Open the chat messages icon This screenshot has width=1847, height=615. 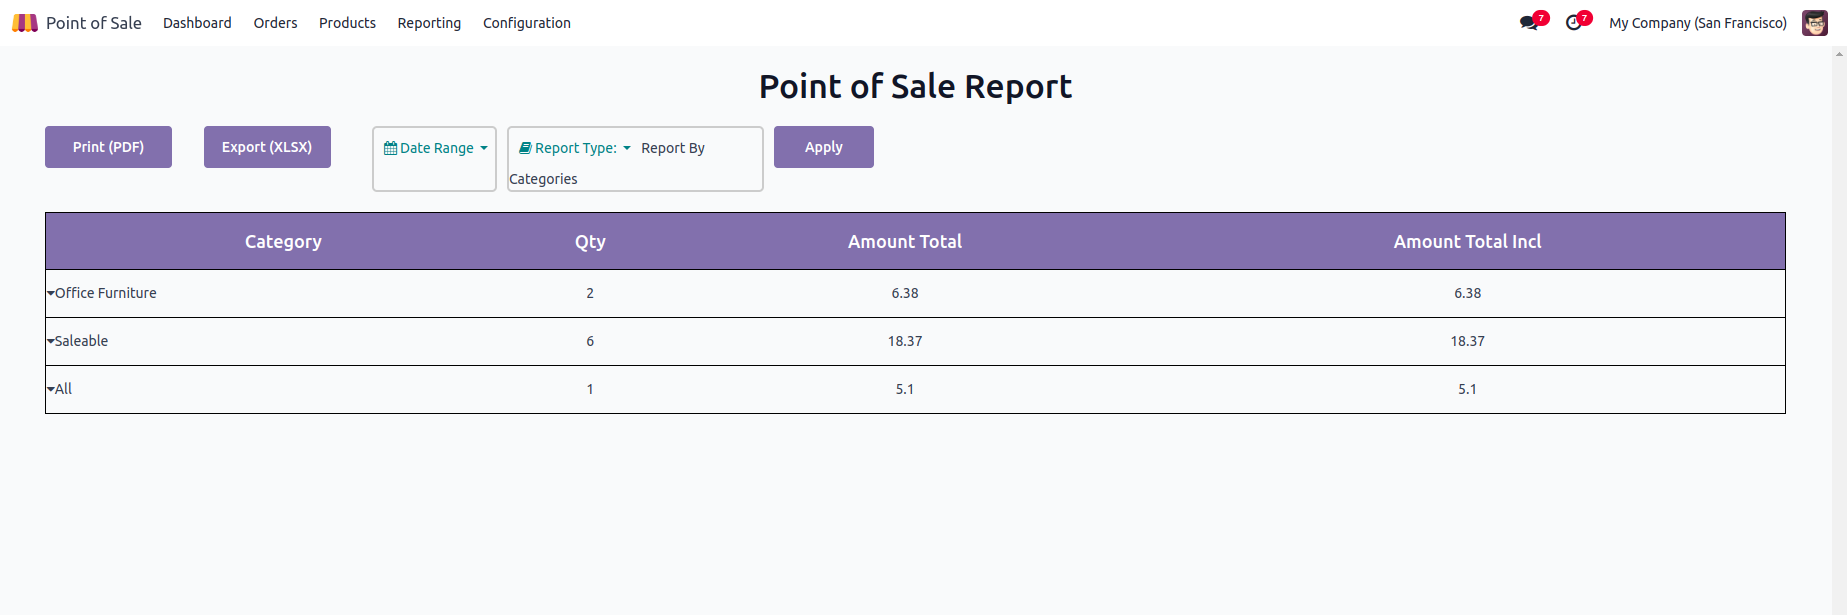pyautogui.click(x=1529, y=23)
